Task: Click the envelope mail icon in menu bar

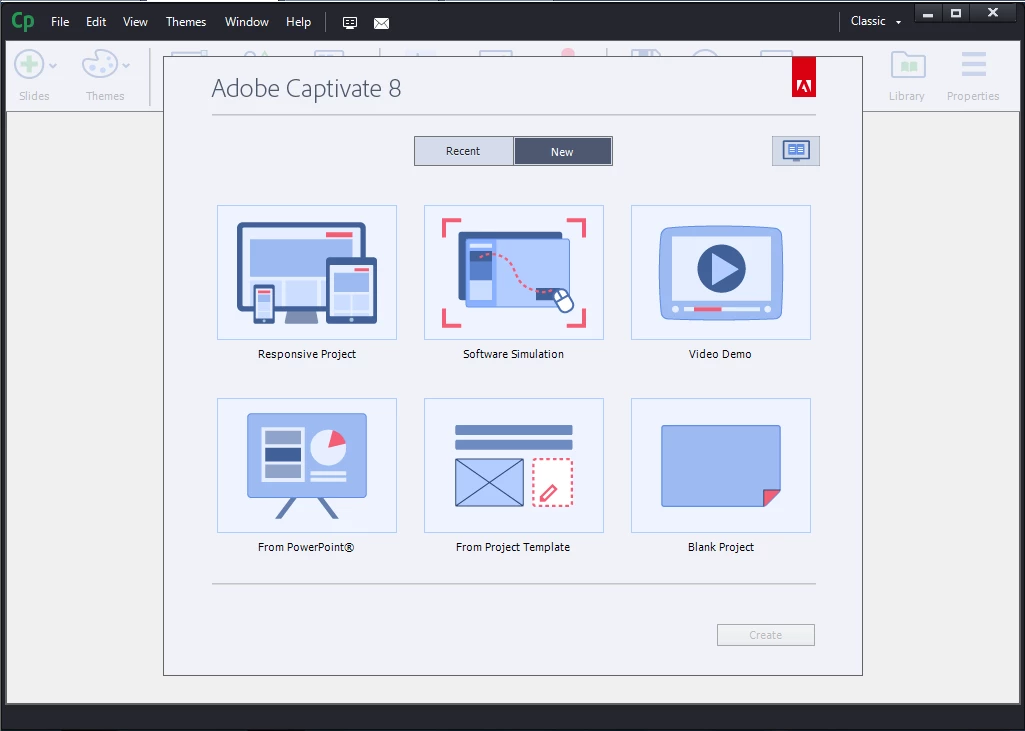Action: click(x=381, y=24)
